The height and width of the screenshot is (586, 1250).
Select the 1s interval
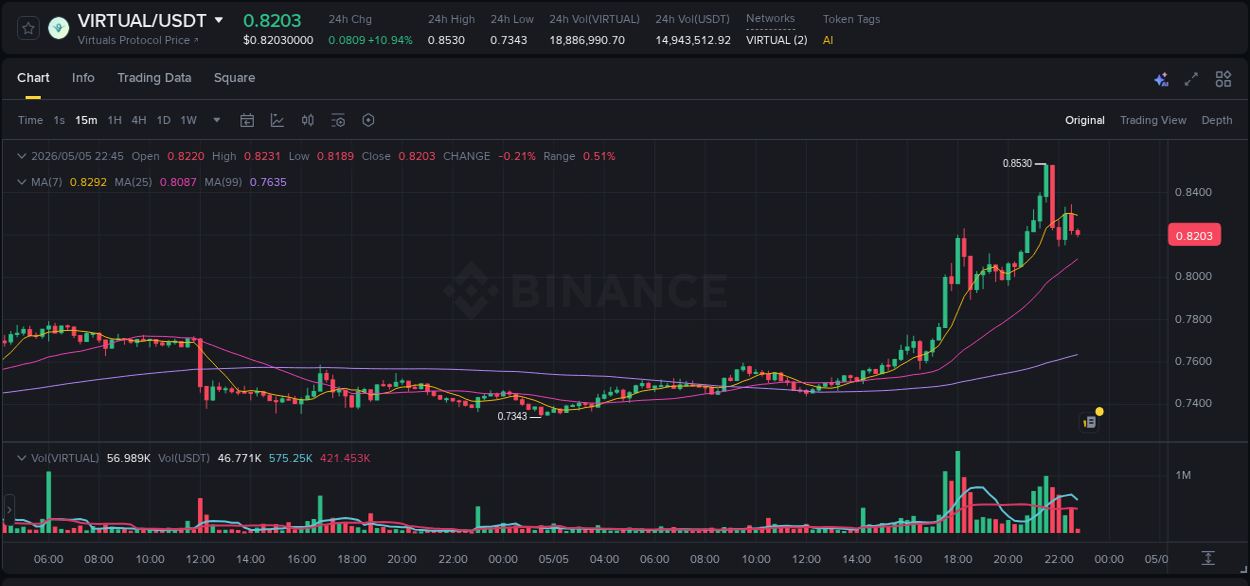[59, 120]
